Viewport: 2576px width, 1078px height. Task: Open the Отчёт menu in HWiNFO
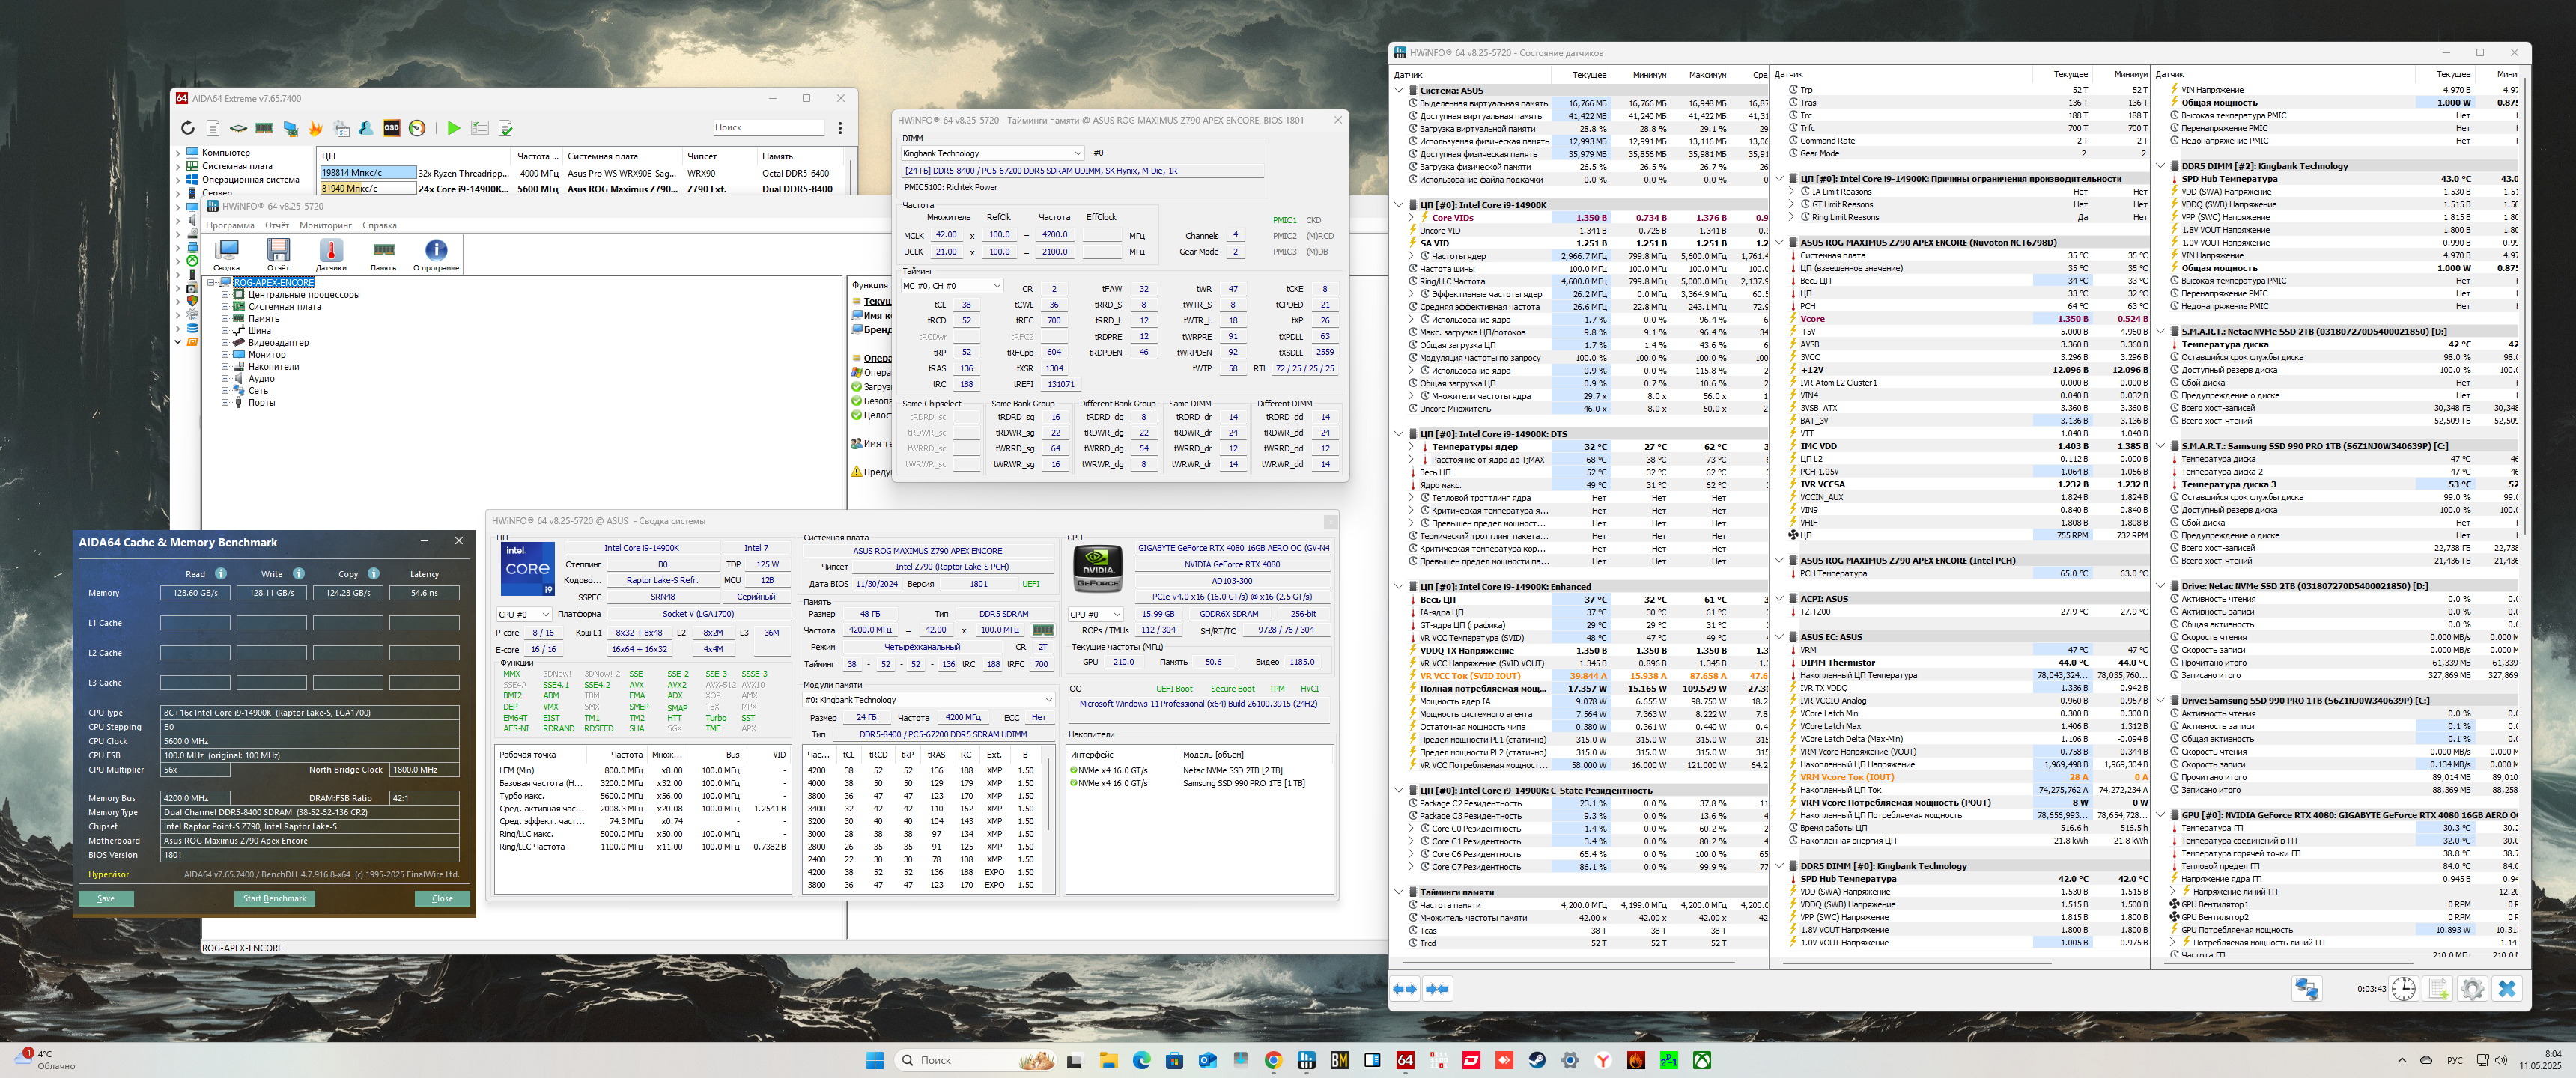click(x=277, y=225)
